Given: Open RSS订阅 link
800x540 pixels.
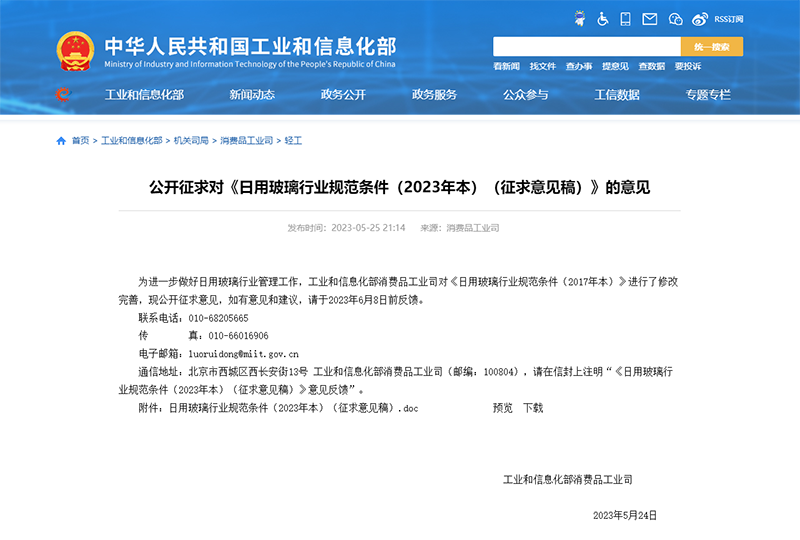Looking at the screenshot, I should pos(729,19).
